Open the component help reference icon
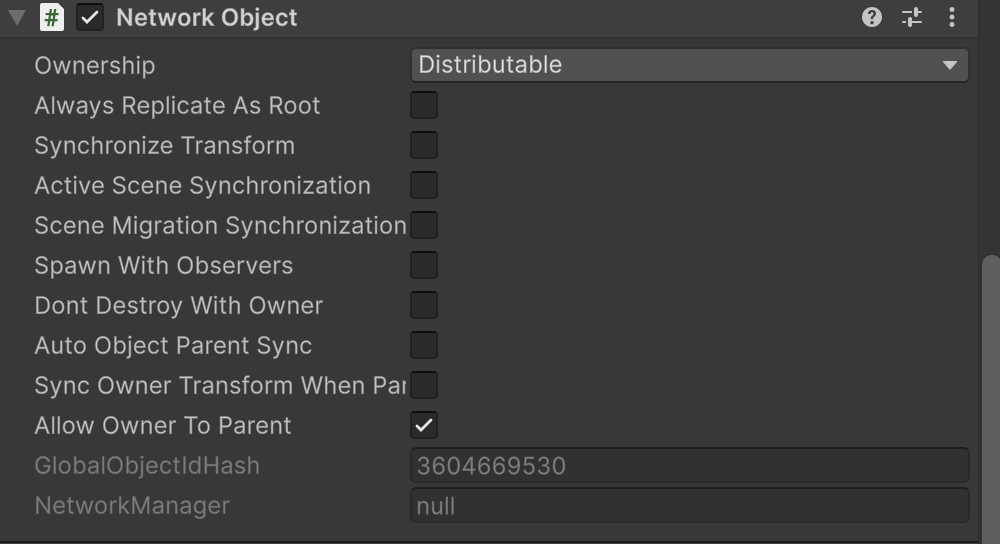The height and width of the screenshot is (544, 1000). click(x=872, y=17)
